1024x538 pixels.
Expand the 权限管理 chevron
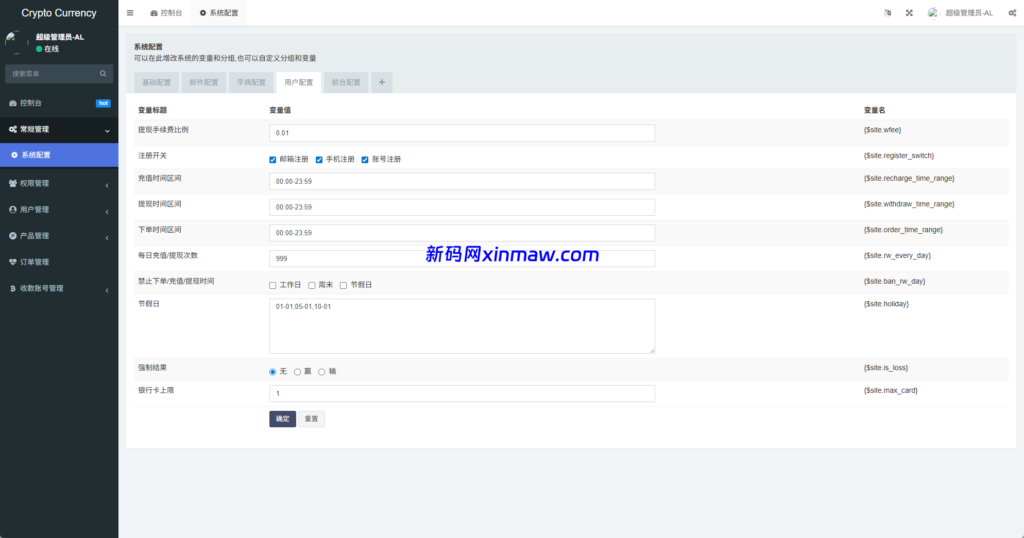pos(107,185)
